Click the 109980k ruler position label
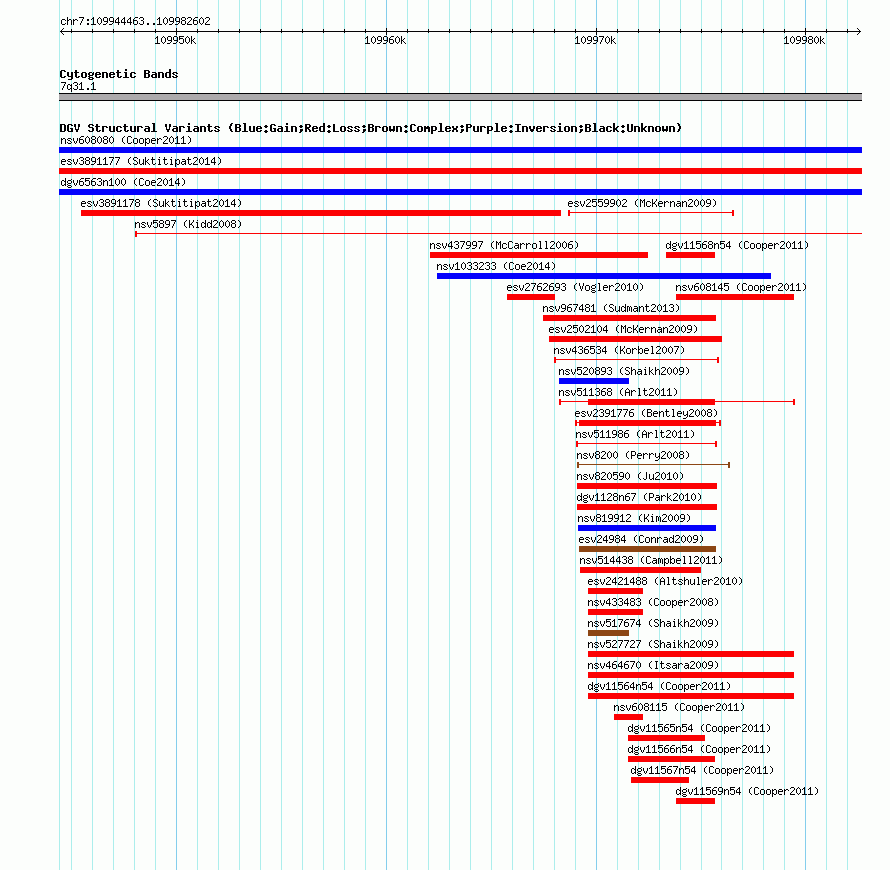 (804, 40)
